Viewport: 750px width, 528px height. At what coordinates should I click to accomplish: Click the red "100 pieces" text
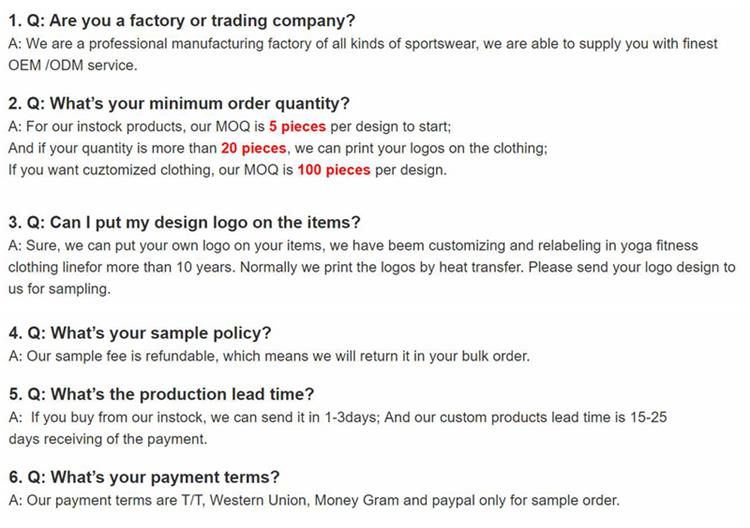[333, 170]
